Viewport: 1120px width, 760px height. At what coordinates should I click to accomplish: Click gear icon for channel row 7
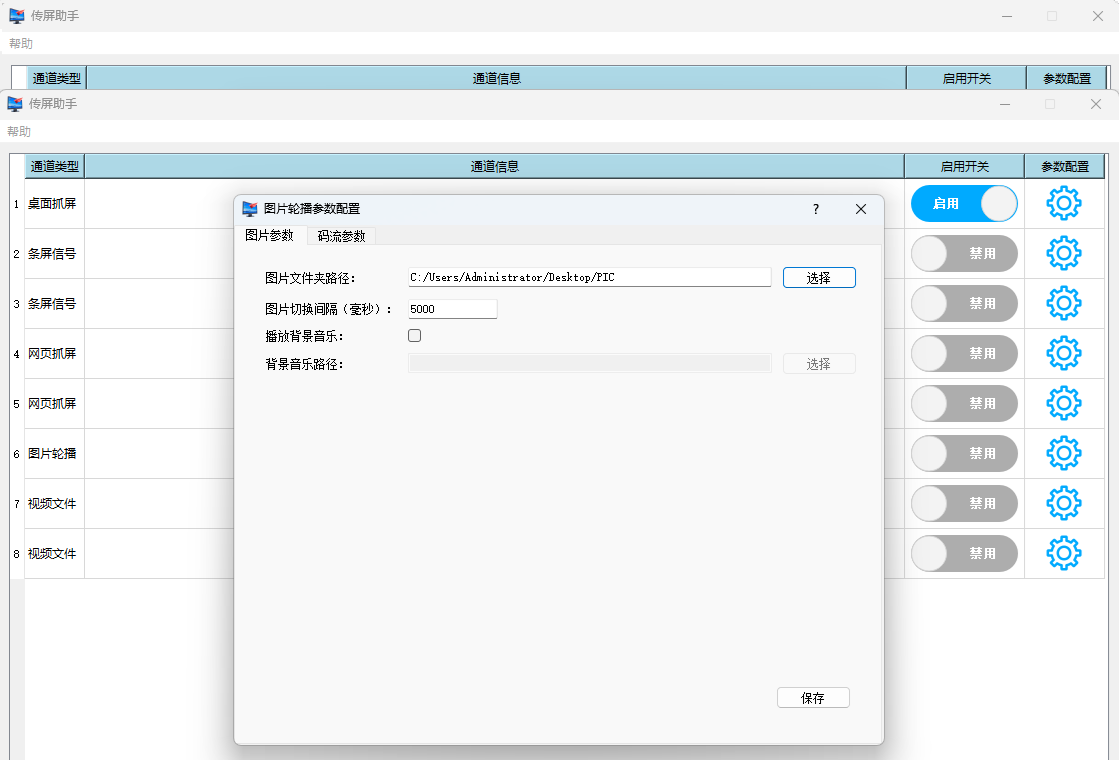[x=1063, y=504]
